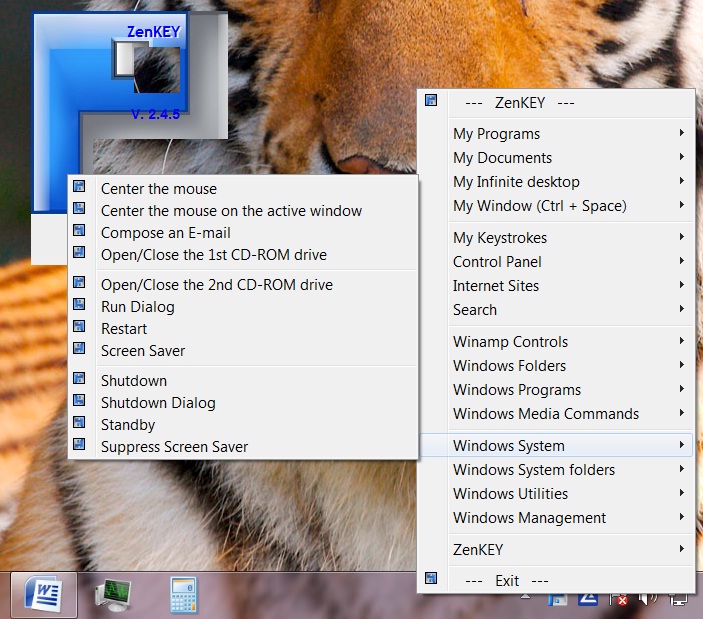Click the ZenKEY logo splash image
The image size is (703, 619).
[130, 112]
